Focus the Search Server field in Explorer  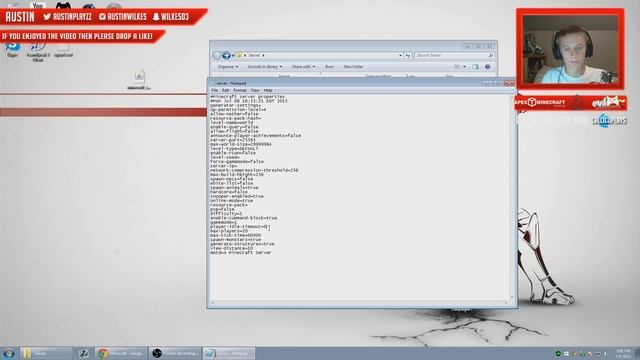[x=454, y=55]
